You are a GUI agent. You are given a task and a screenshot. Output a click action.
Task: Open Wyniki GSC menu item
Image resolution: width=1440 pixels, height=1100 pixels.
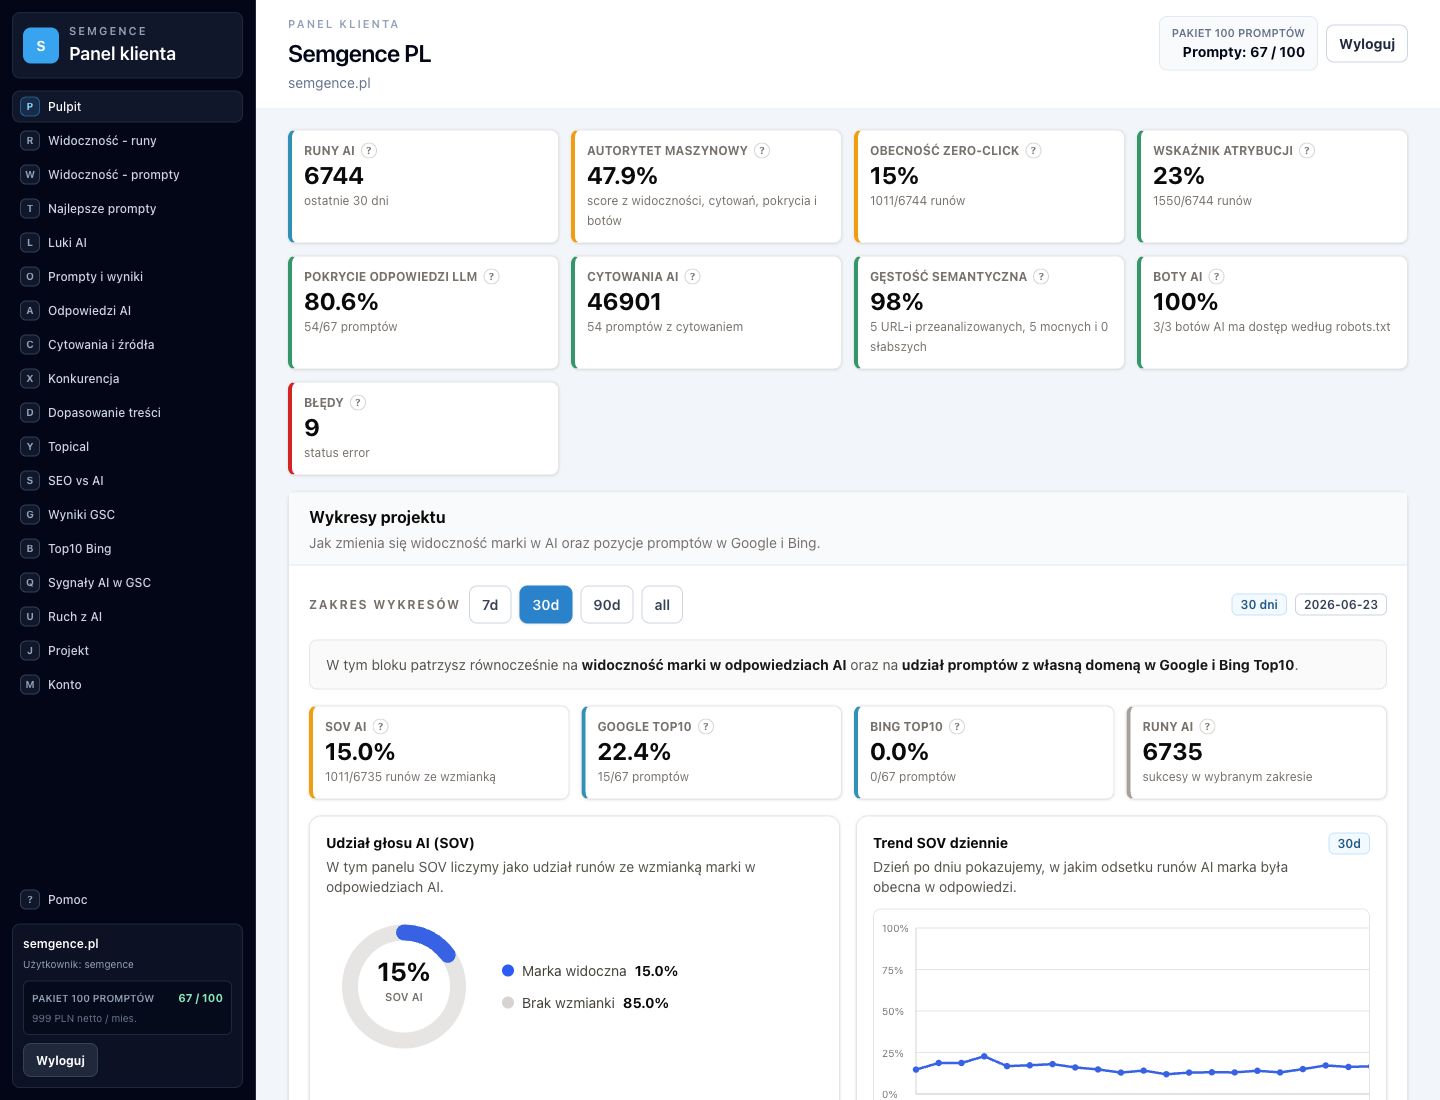[x=128, y=515]
